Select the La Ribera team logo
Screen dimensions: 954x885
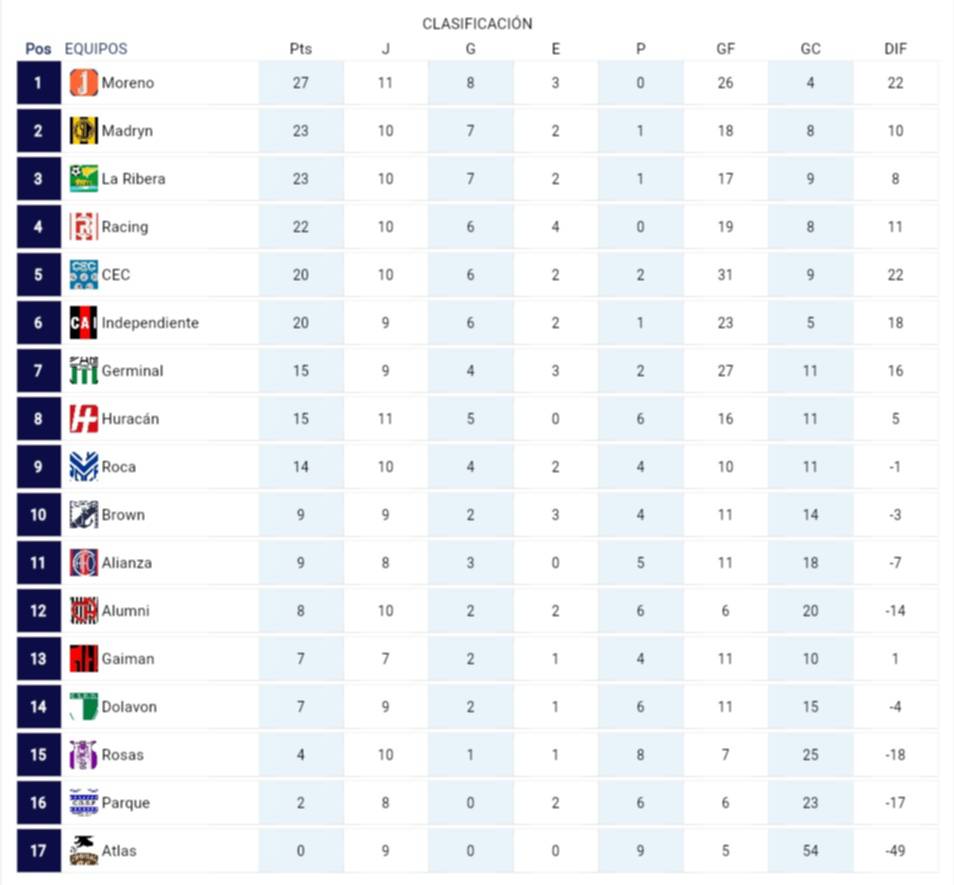[84, 179]
